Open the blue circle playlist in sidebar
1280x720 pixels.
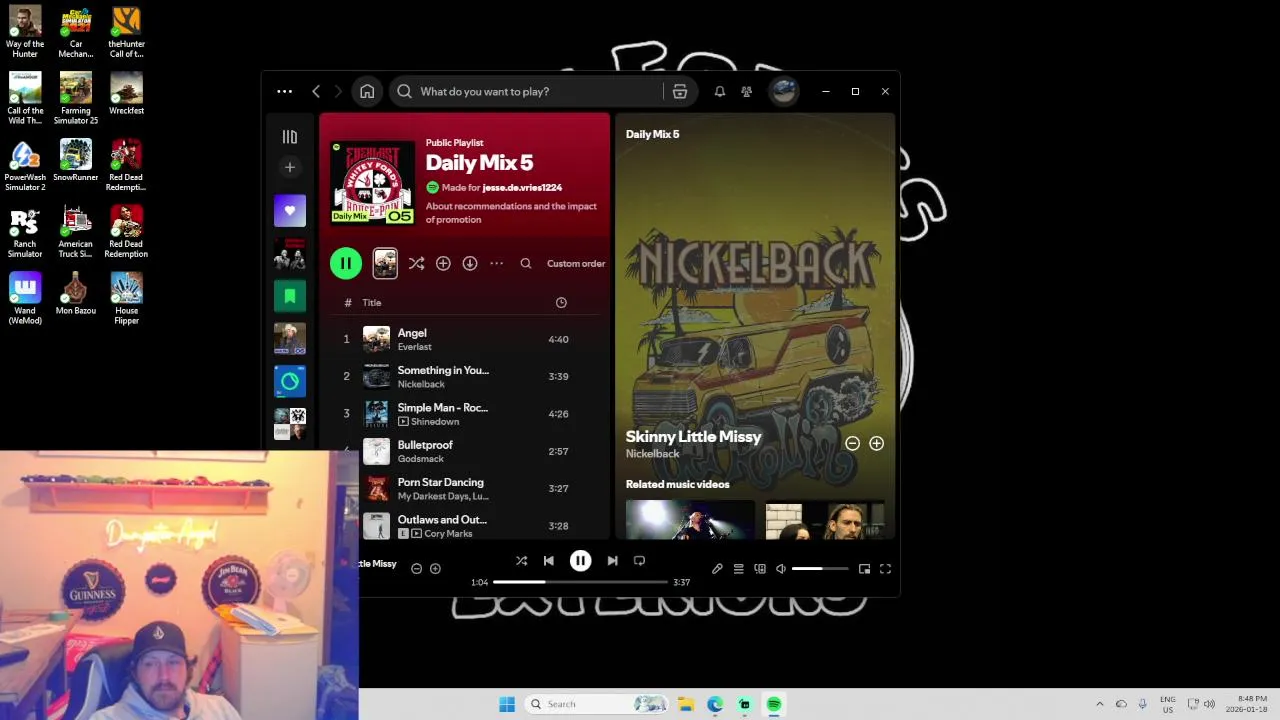tap(290, 381)
